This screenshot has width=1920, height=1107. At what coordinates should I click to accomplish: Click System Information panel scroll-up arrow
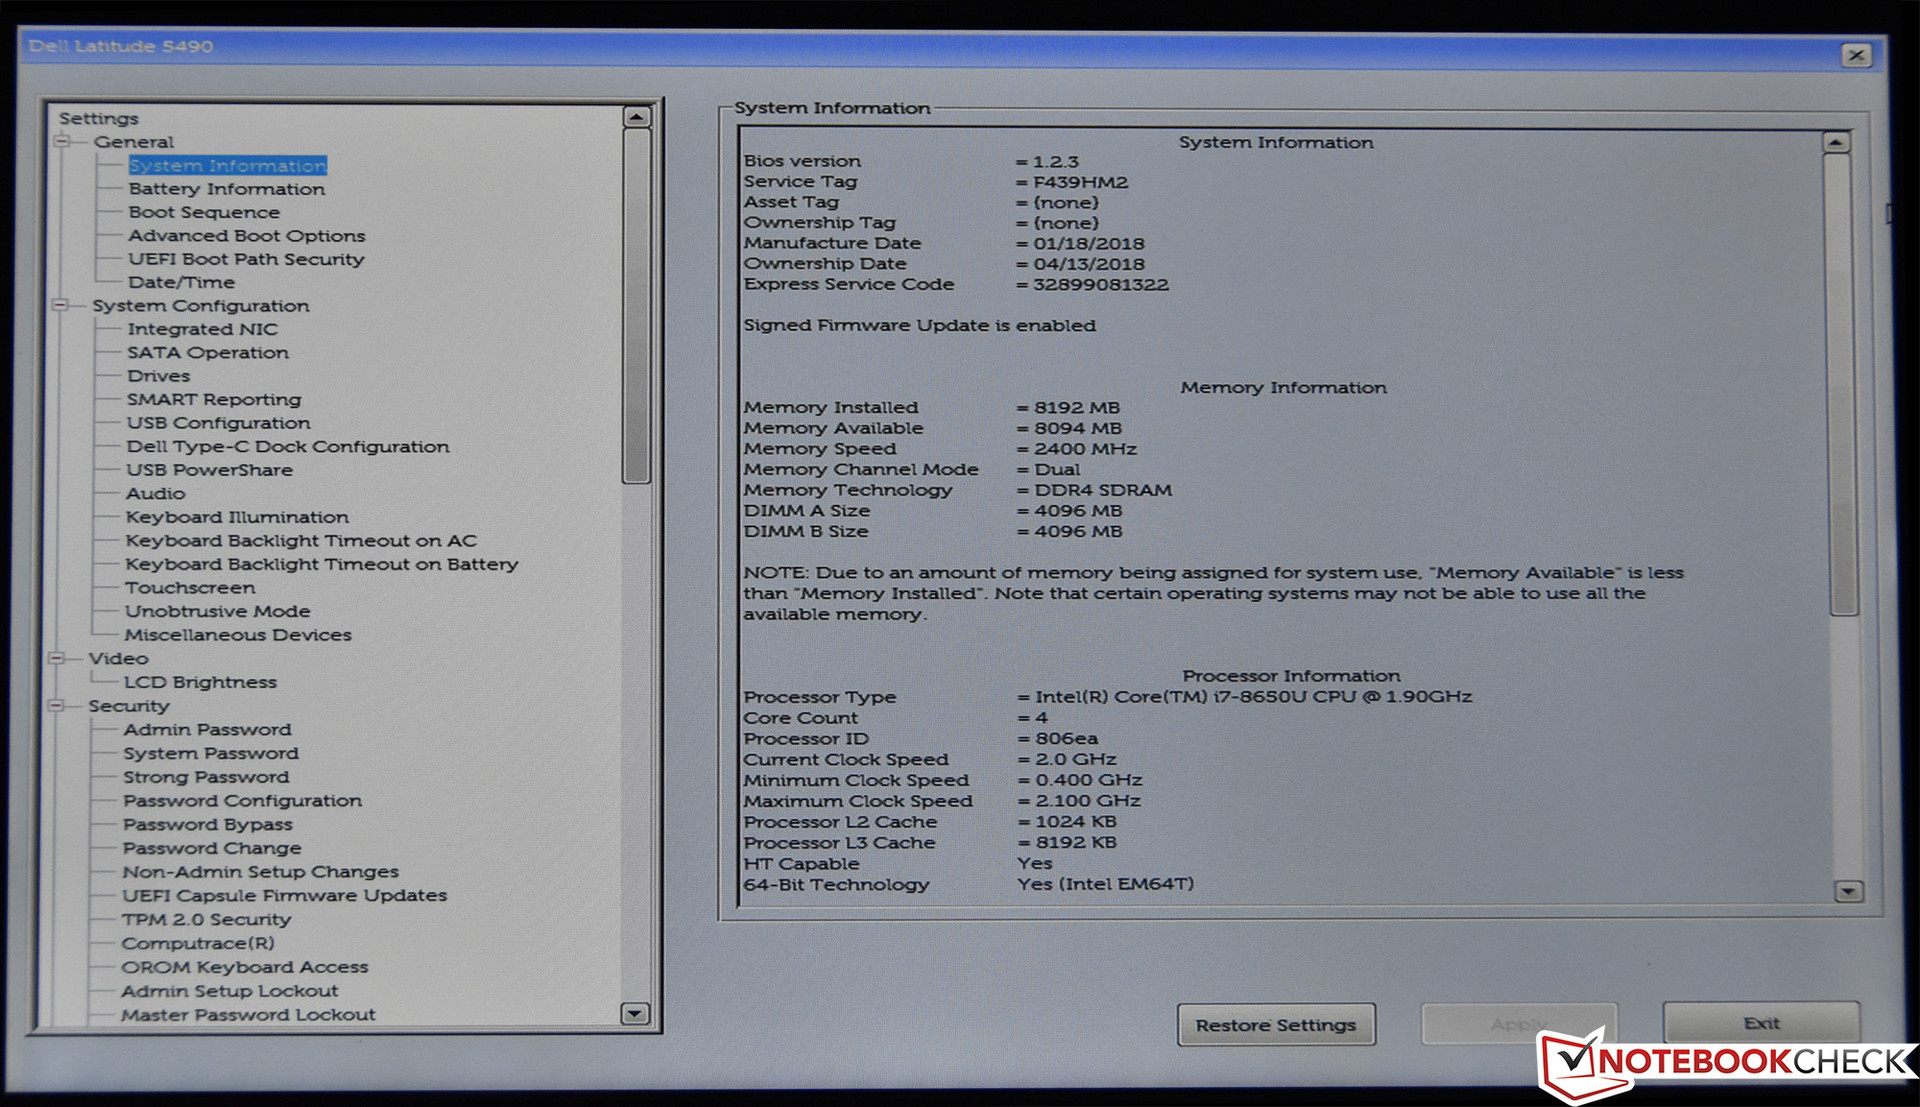click(1835, 143)
